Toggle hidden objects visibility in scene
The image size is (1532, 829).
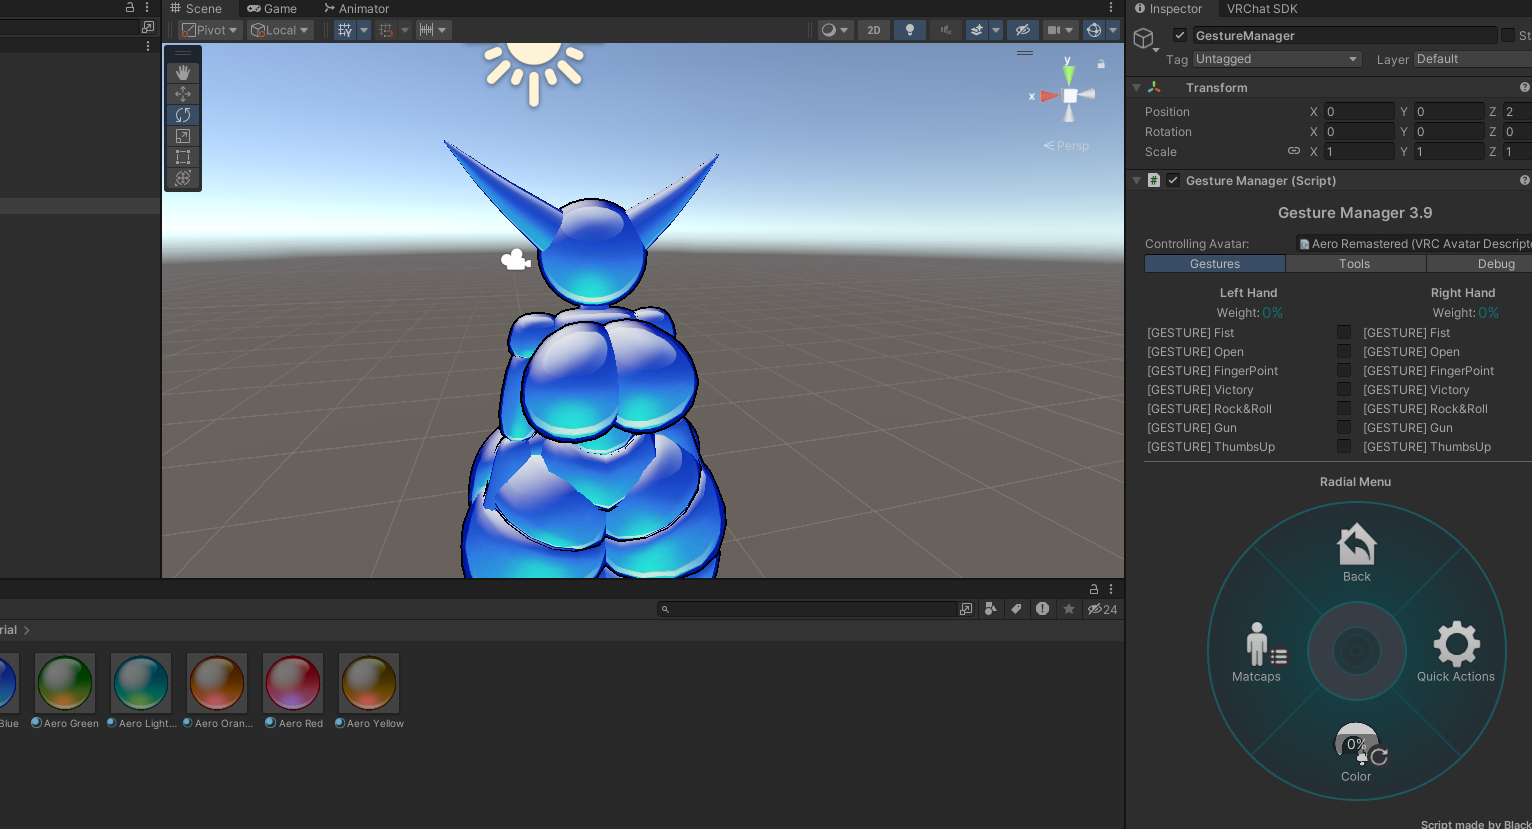[1022, 30]
